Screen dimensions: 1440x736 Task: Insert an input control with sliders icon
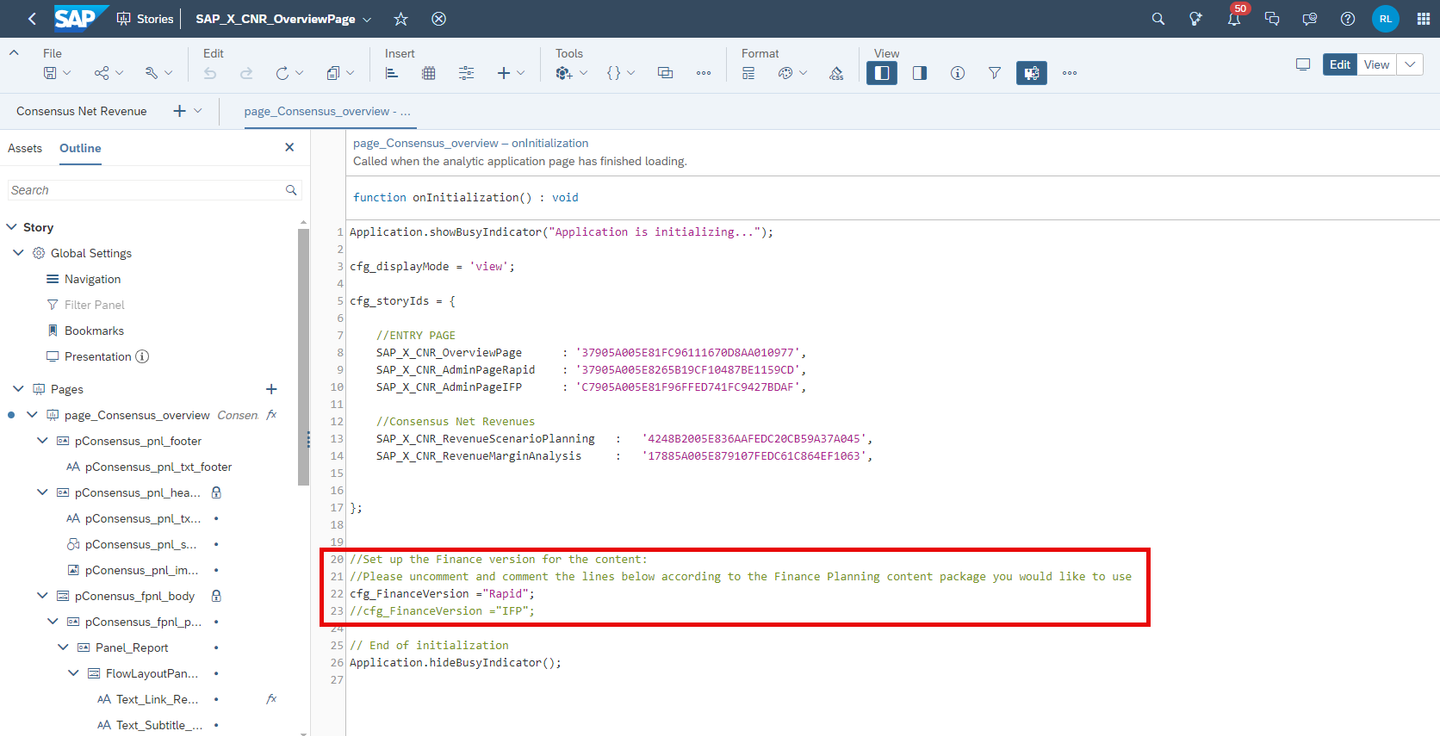(467, 73)
